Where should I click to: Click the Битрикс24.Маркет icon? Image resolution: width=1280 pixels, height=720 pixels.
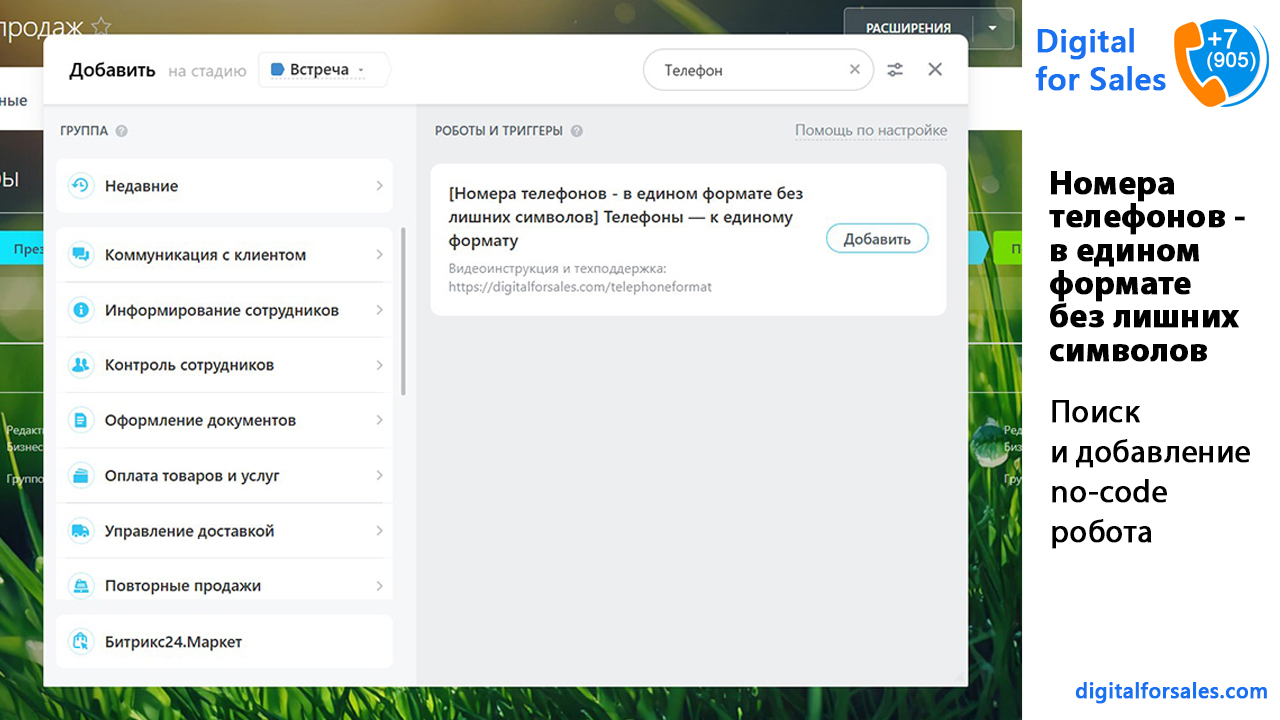(x=80, y=642)
